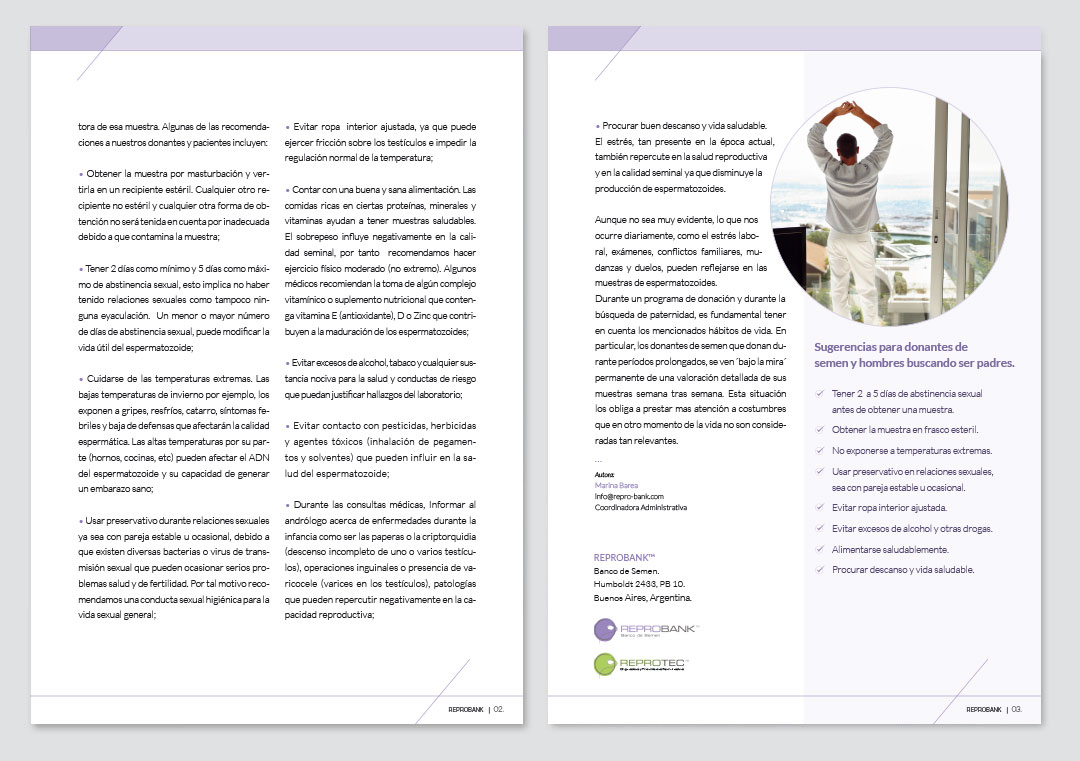The height and width of the screenshot is (761, 1080).
Task: Select checkmark next to 'Alimentarse saludablemente'
Action: click(820, 550)
